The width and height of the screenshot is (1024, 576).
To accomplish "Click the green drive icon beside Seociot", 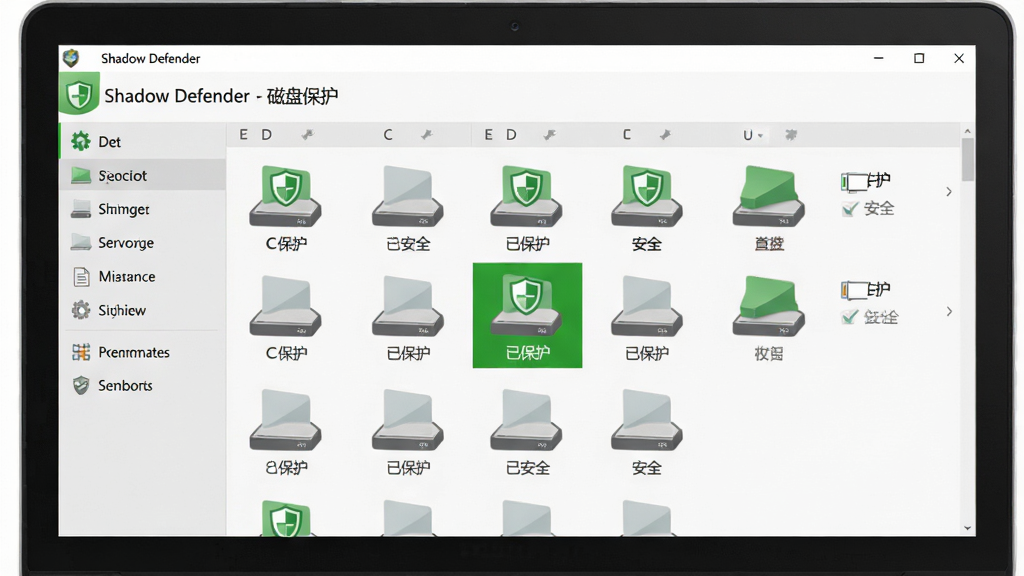I will click(x=81, y=175).
